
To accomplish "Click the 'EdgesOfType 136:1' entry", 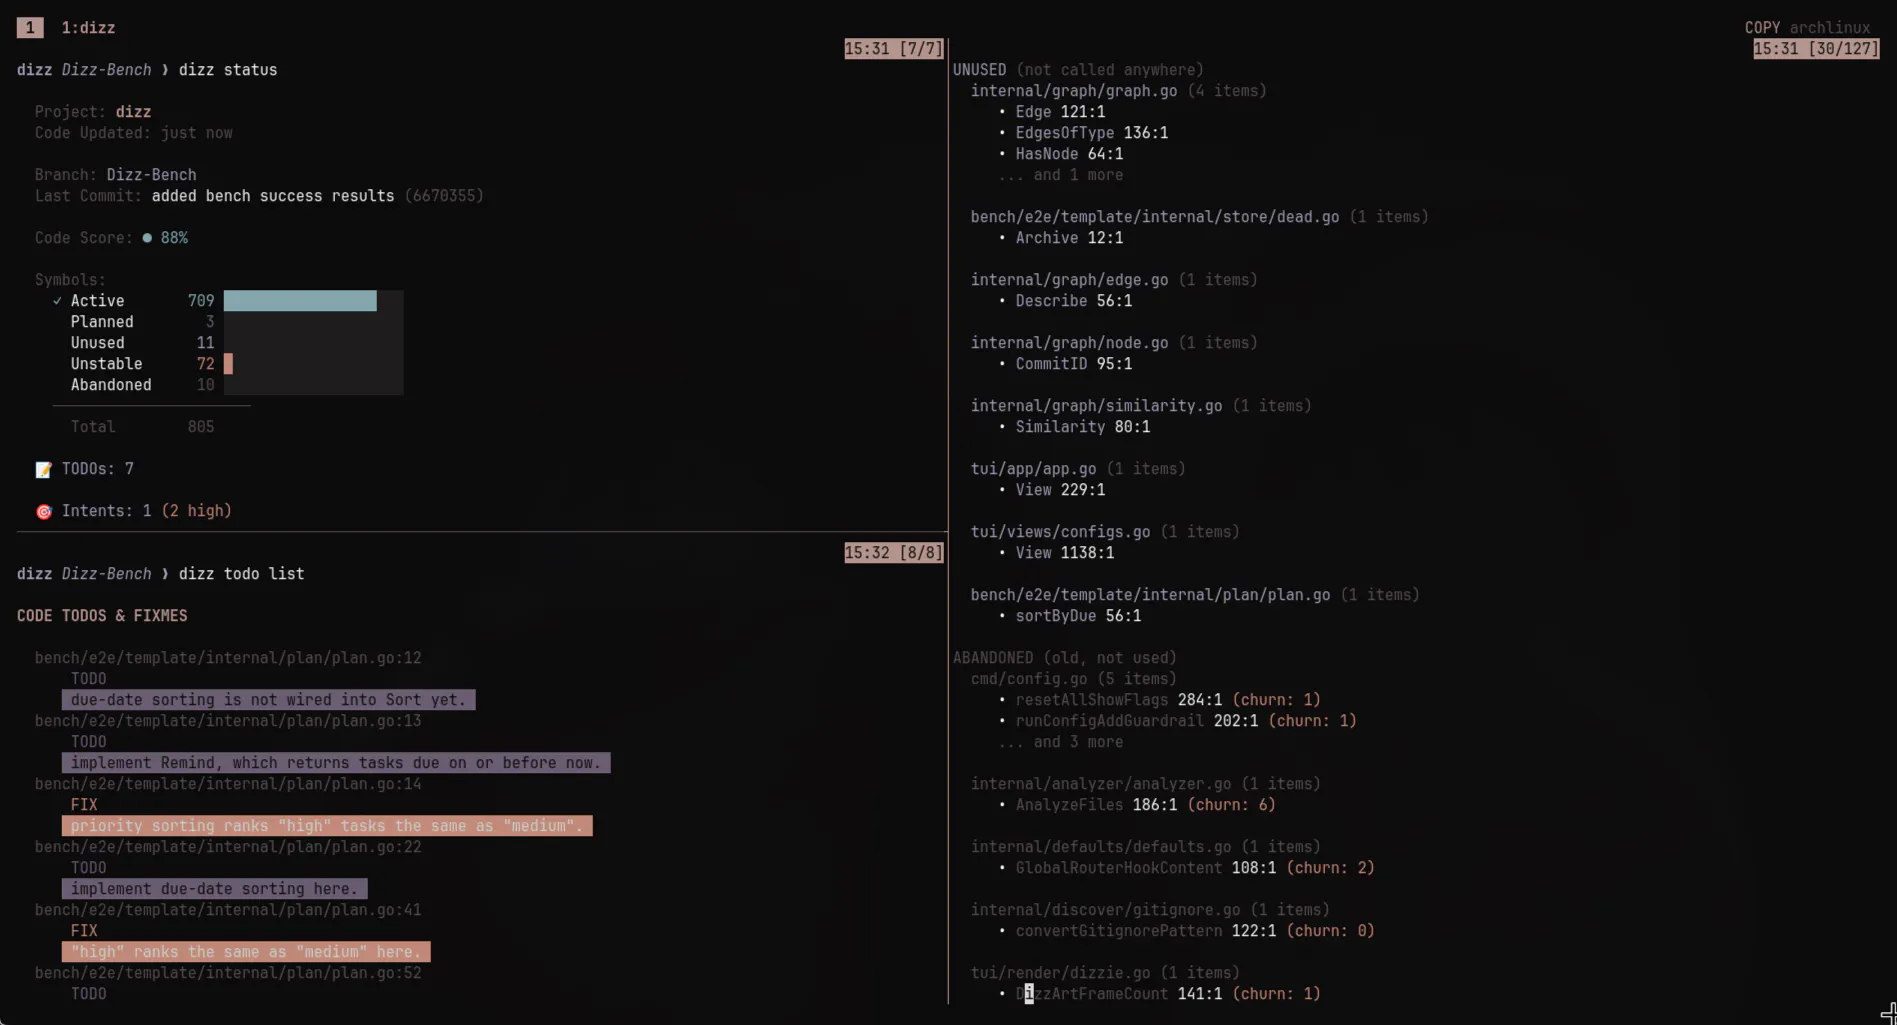I will click(x=1091, y=133).
